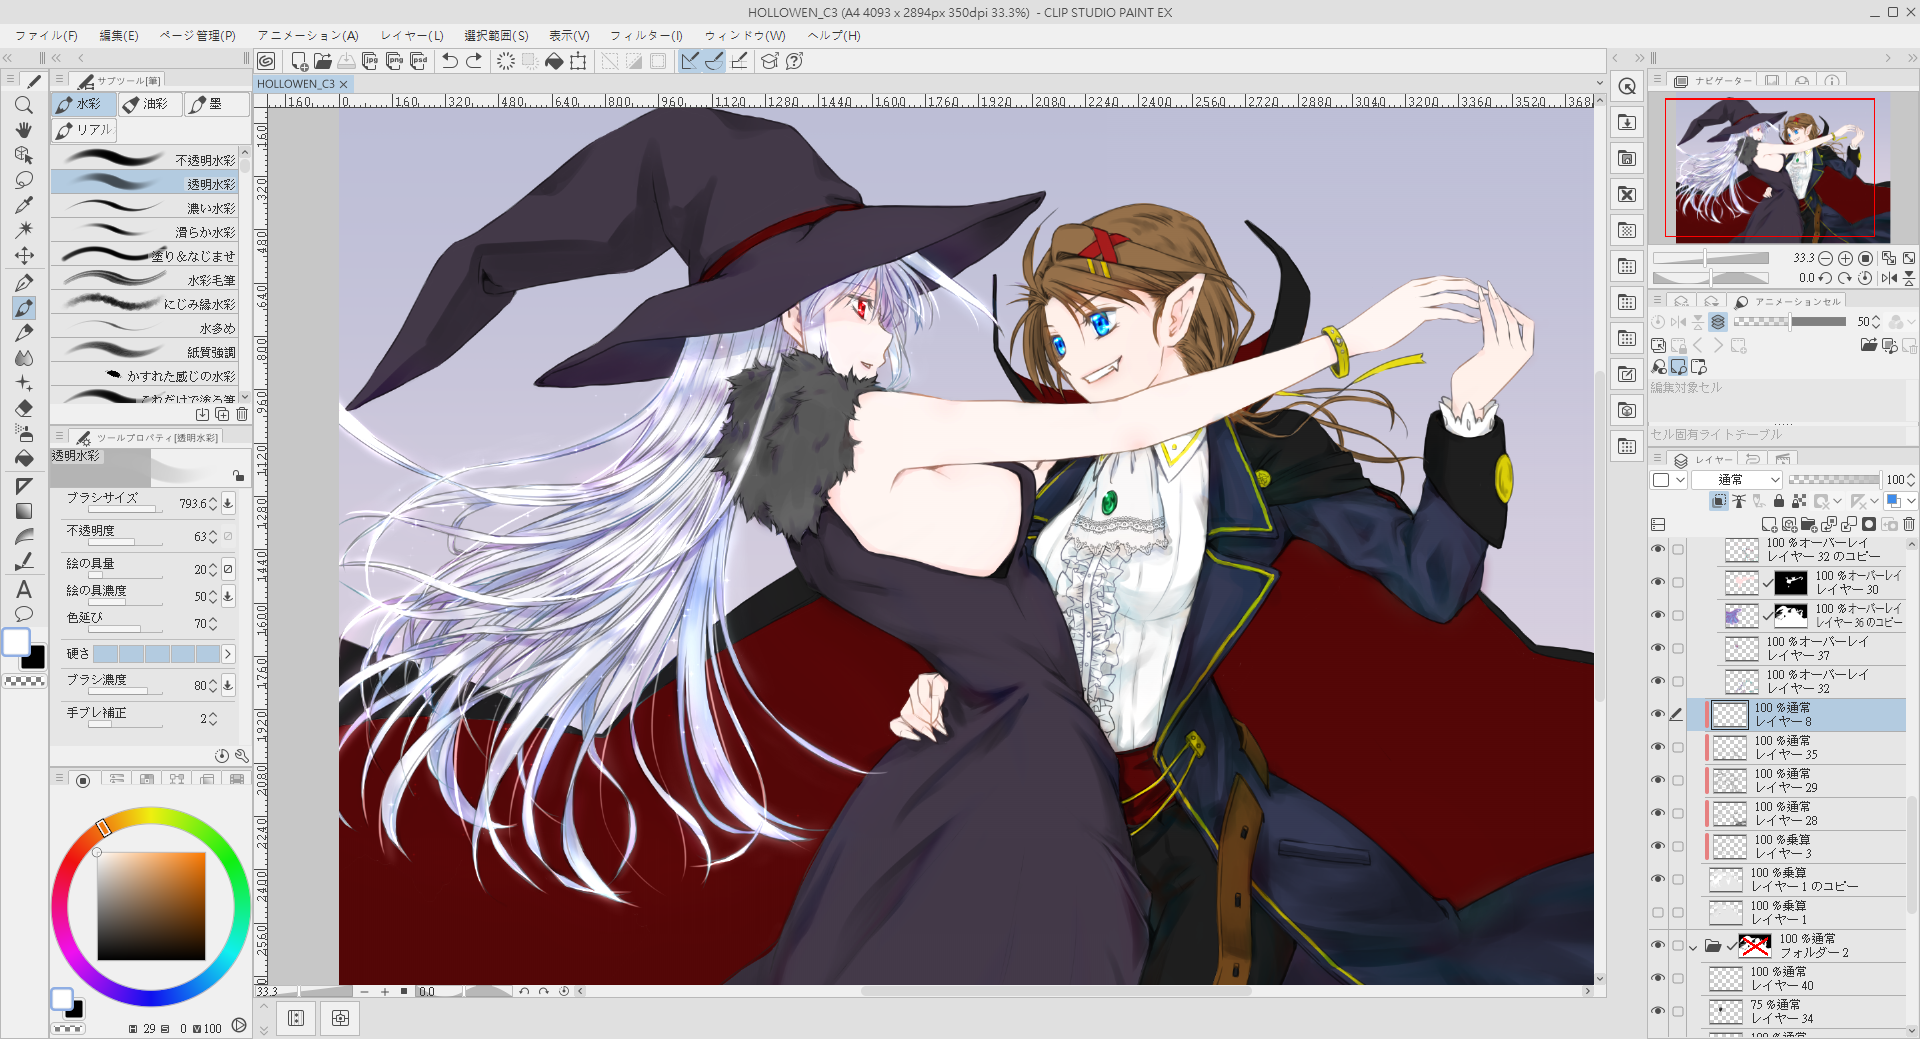Select the Eyedropper tool

(24, 205)
